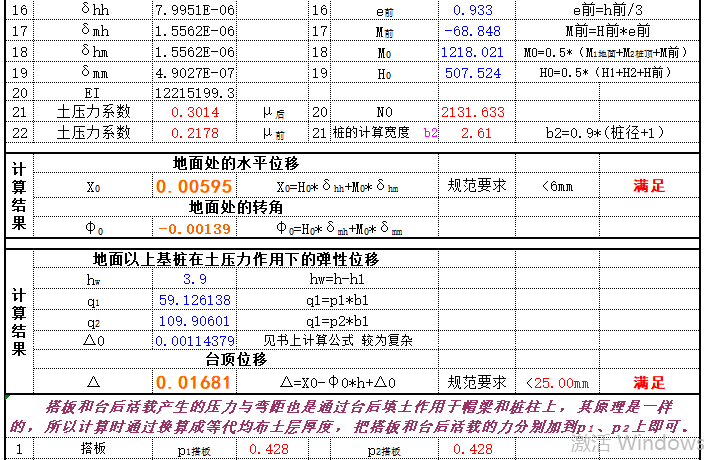The height and width of the screenshot is (460, 704).
Task: Select the δmm value 4.9027E-07 cell
Action: [194, 73]
